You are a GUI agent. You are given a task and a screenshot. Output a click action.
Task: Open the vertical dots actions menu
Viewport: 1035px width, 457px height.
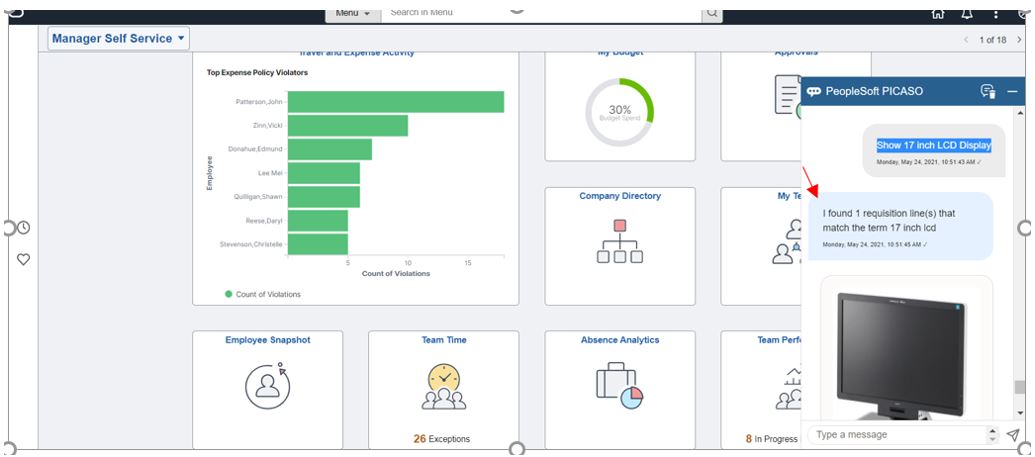click(996, 14)
